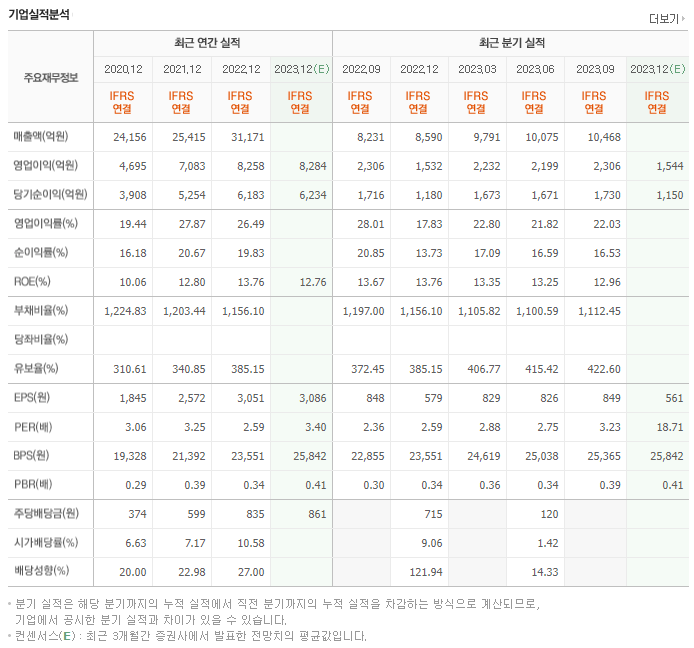The image size is (694, 648).
Task: Click reserve ratio value 310.61
Action: pyautogui.click(x=130, y=369)
